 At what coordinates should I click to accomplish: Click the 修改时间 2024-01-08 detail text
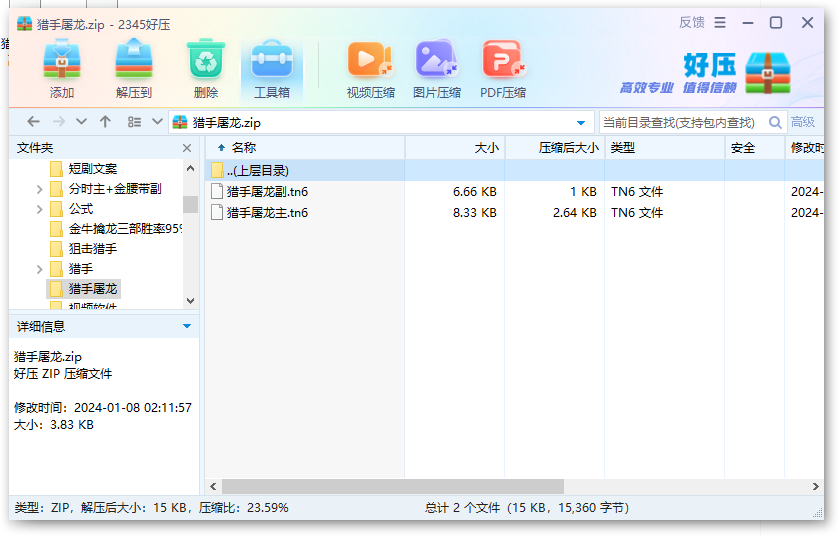103,408
